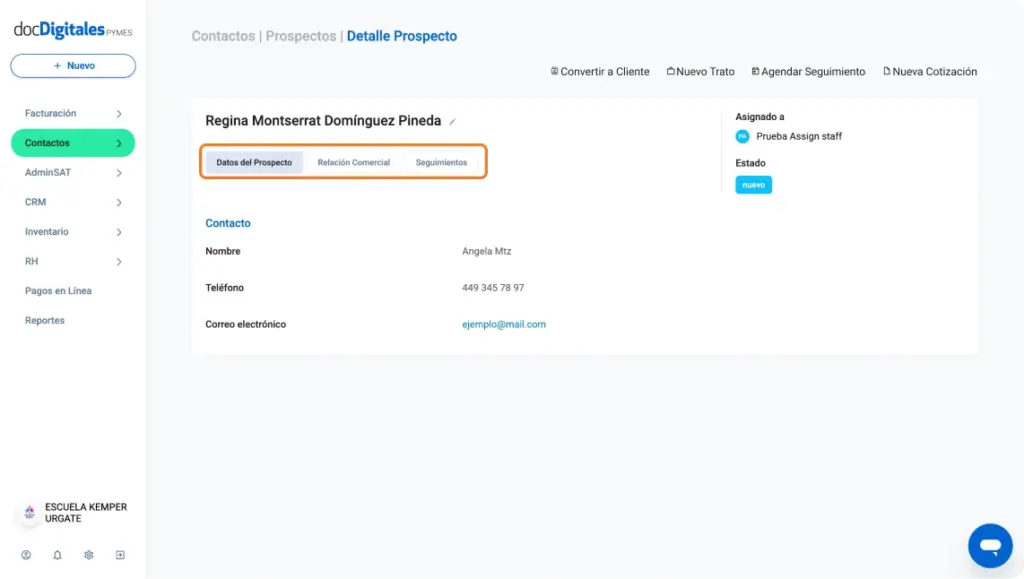The image size is (1024, 579).
Task: Click the Nueva Cotización action
Action: [930, 72]
